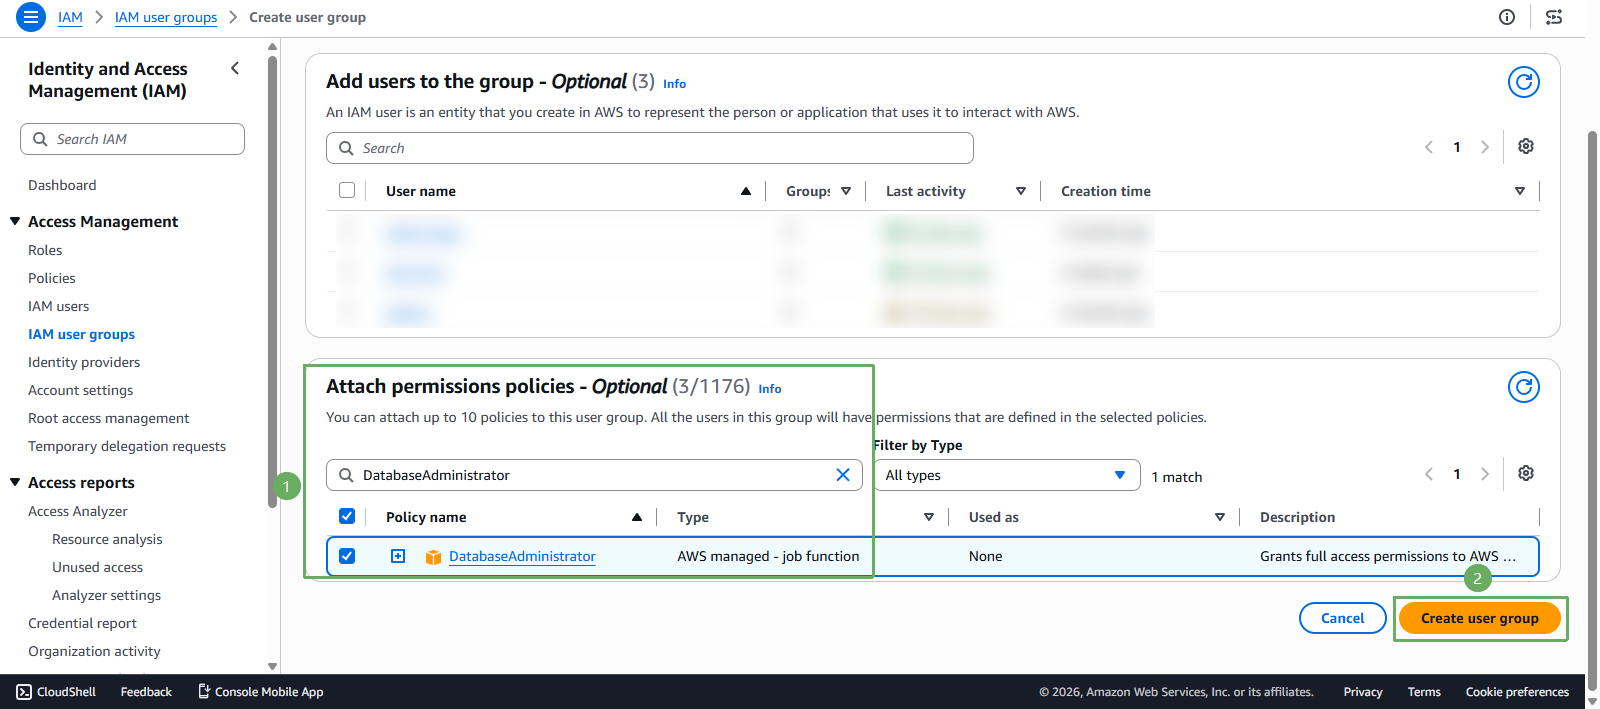Click the Create user group button
Screen dimensions: 1600x709
pyautogui.click(x=1479, y=618)
